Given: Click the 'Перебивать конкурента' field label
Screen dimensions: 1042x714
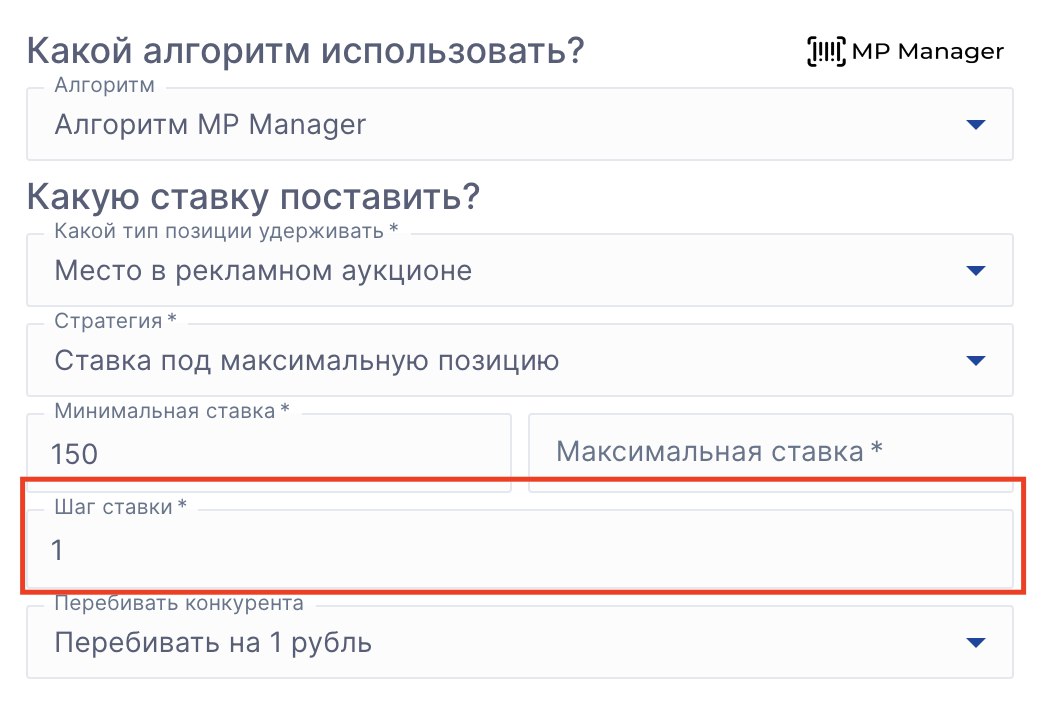Looking at the screenshot, I should pos(178,604).
